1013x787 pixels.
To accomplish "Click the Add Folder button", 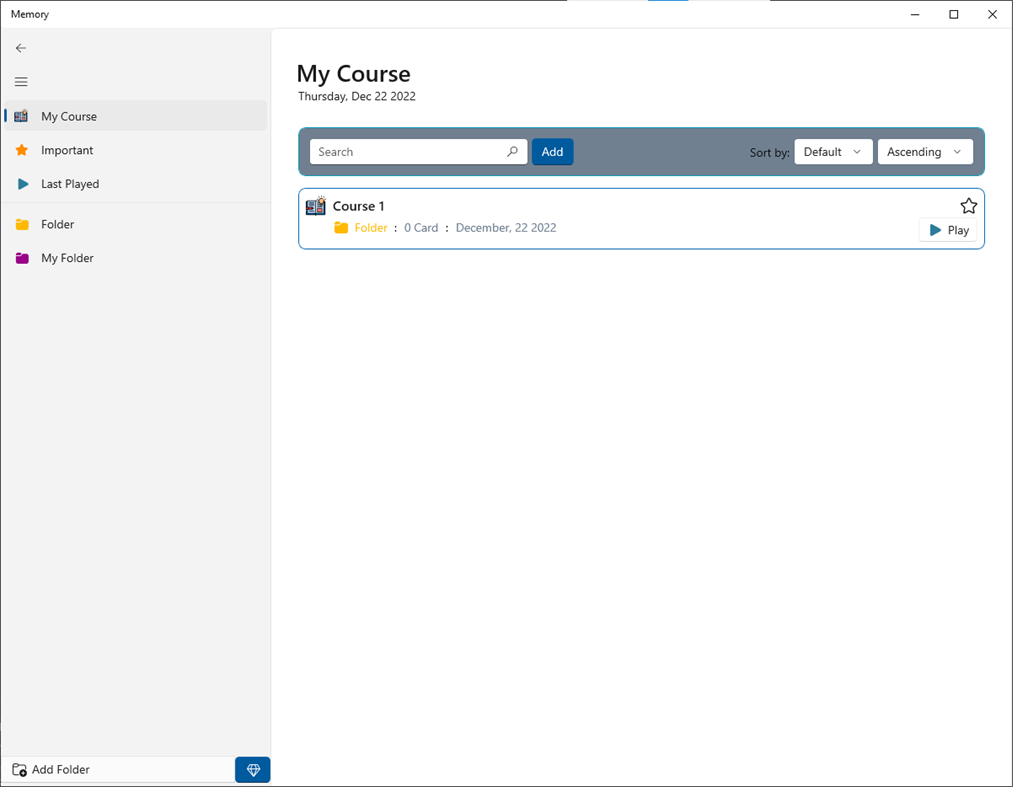I will pos(118,770).
